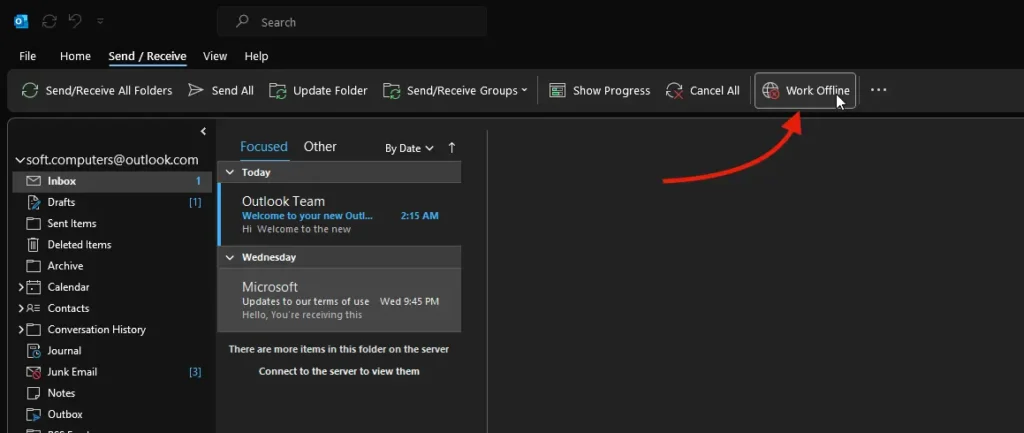1024x433 pixels.
Task: Click the Update Folder icon
Action: click(278, 90)
